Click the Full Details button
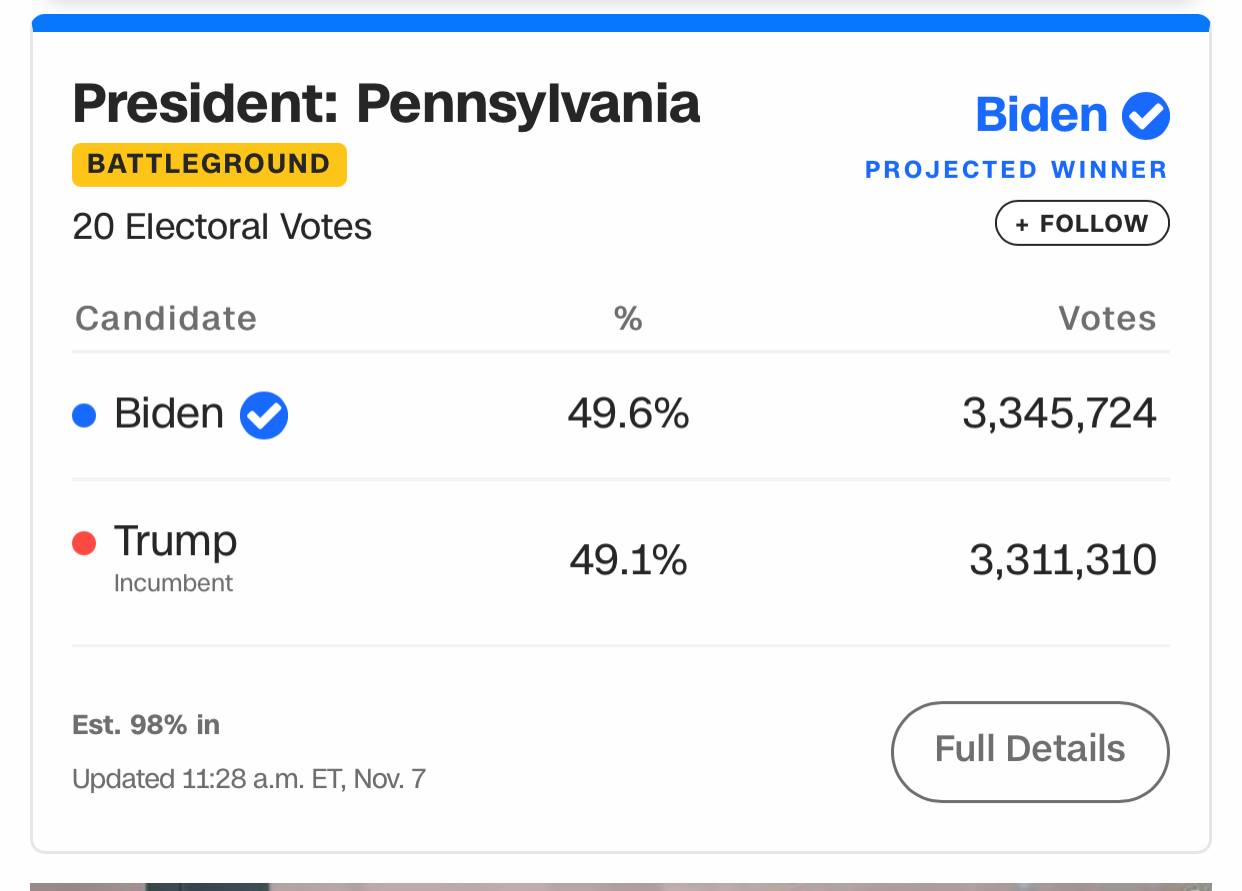This screenshot has width=1242, height=891. (x=1029, y=750)
